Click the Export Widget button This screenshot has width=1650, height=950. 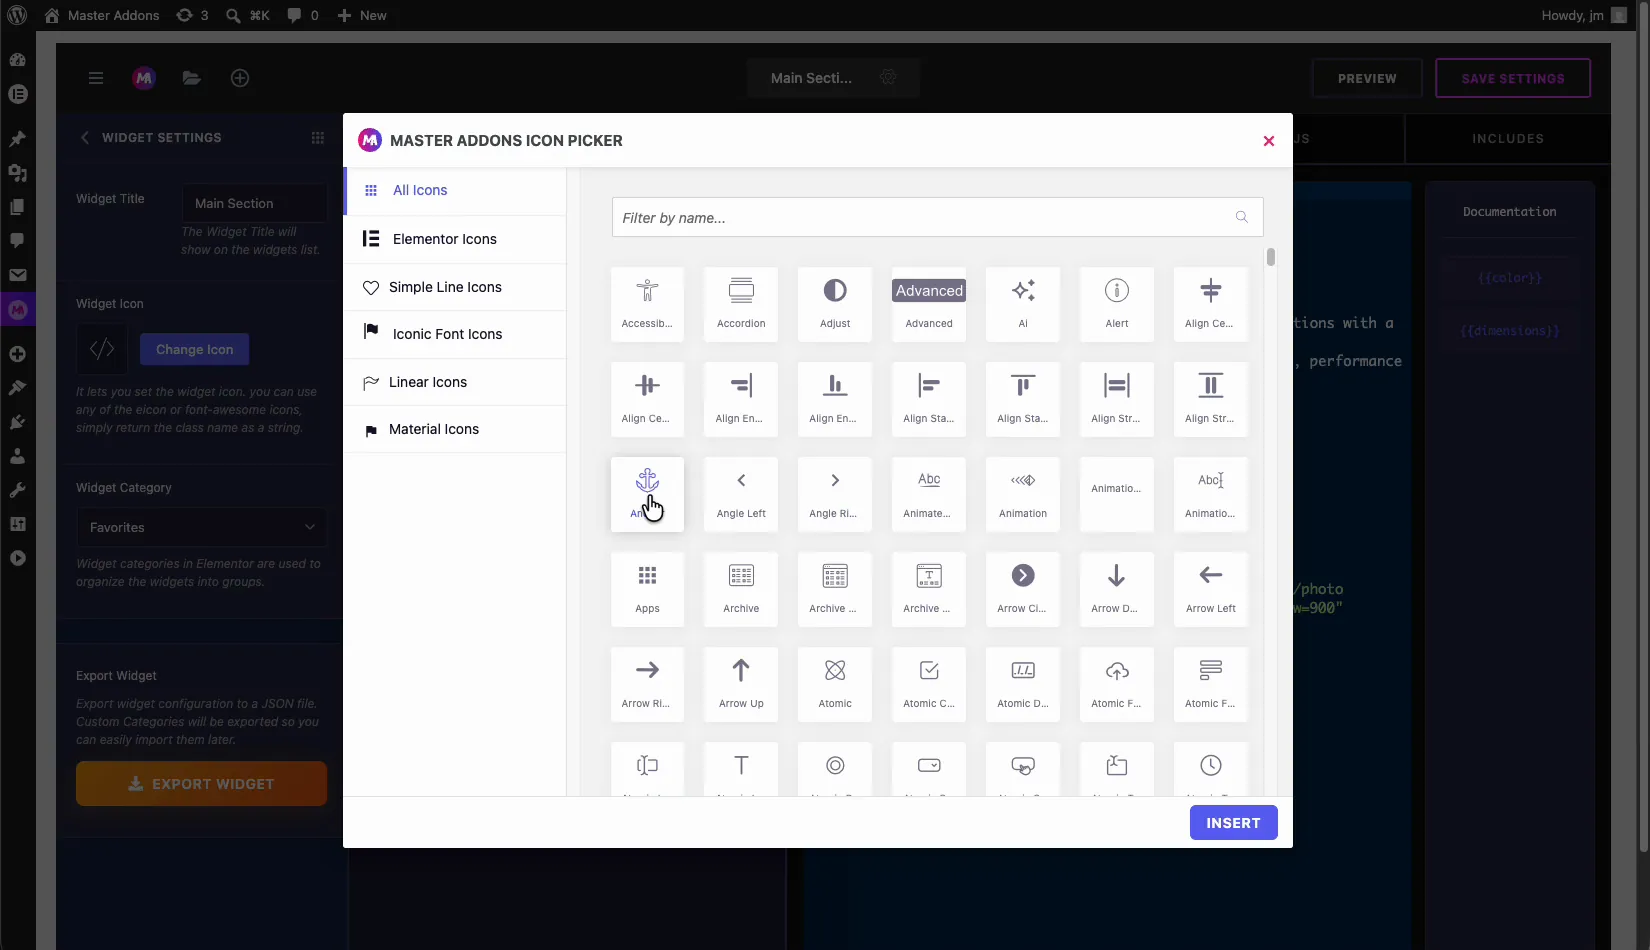pos(201,784)
